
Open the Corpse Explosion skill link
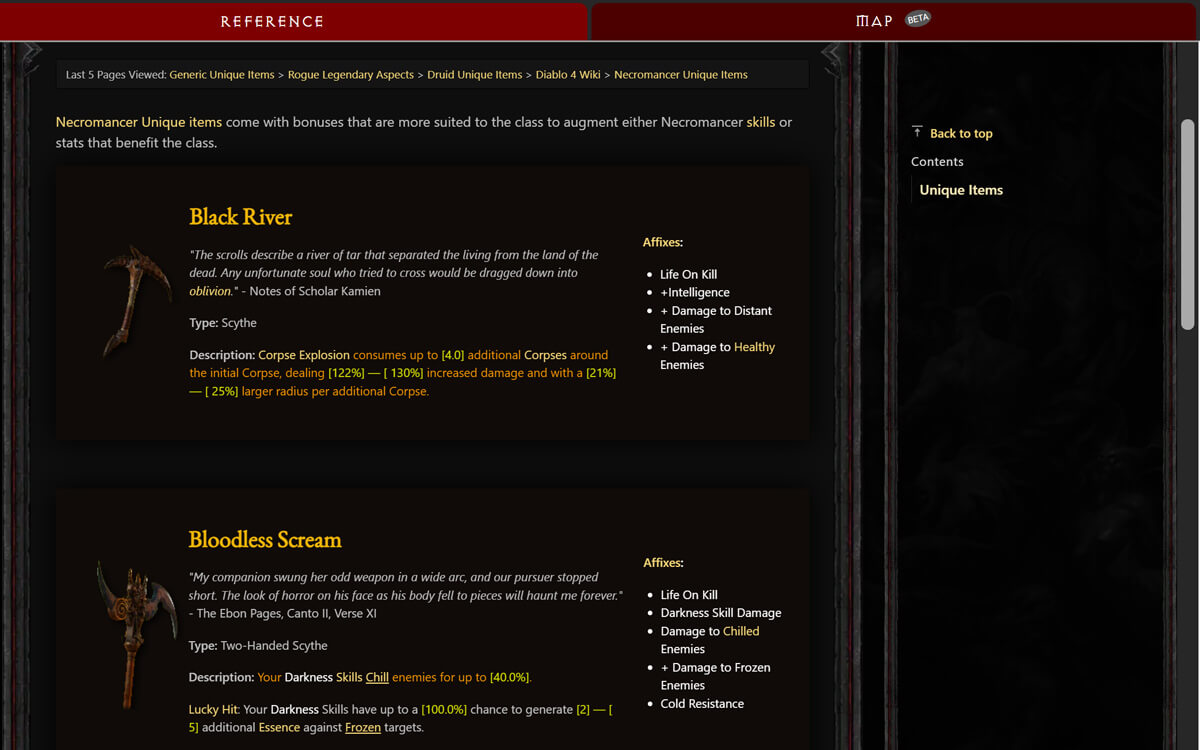(x=304, y=355)
